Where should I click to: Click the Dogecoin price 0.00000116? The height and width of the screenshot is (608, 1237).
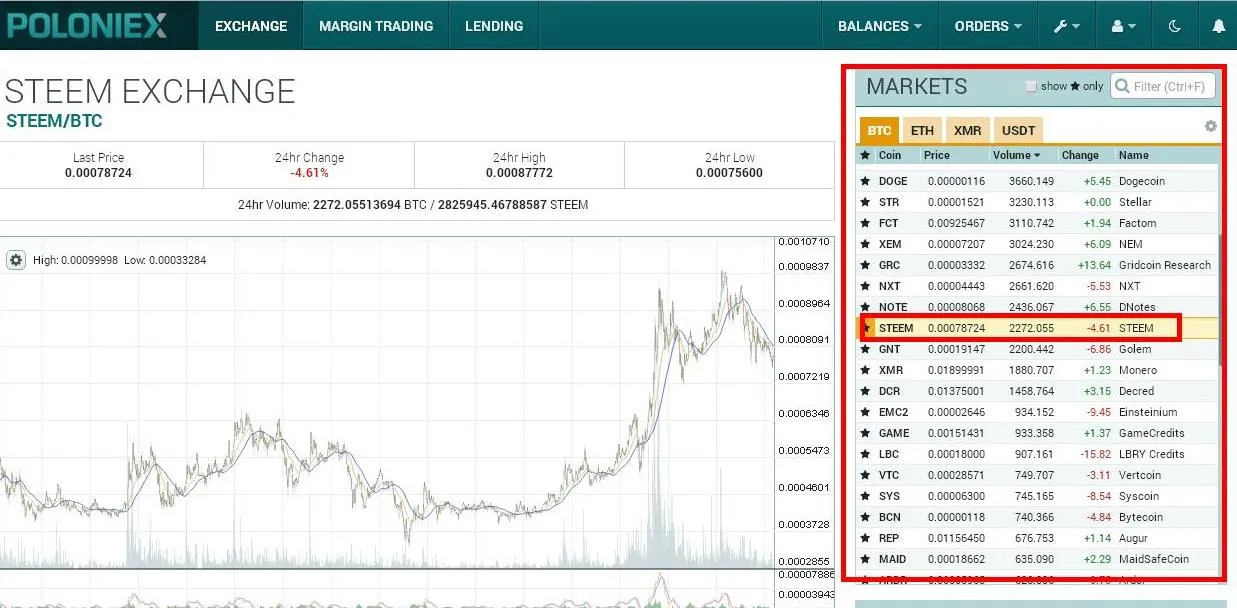[x=956, y=181]
